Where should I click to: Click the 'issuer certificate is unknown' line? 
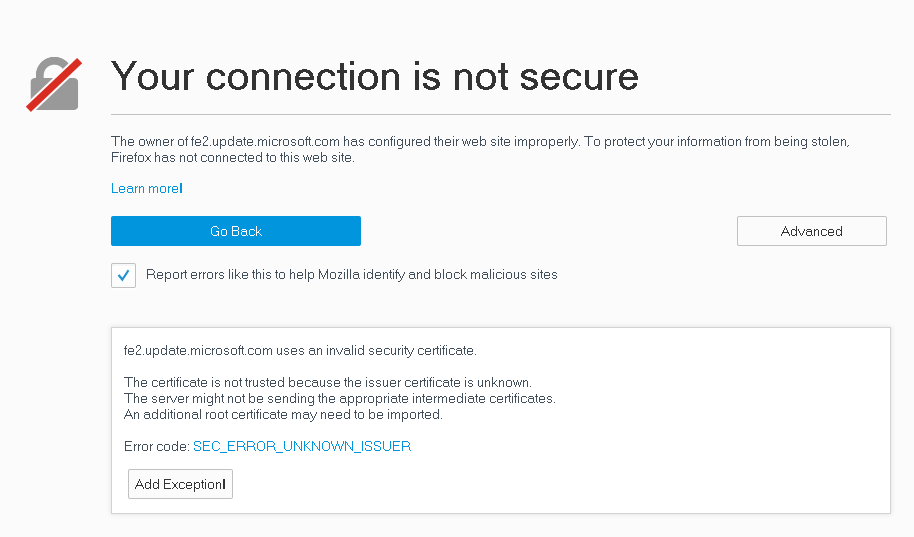(x=328, y=382)
